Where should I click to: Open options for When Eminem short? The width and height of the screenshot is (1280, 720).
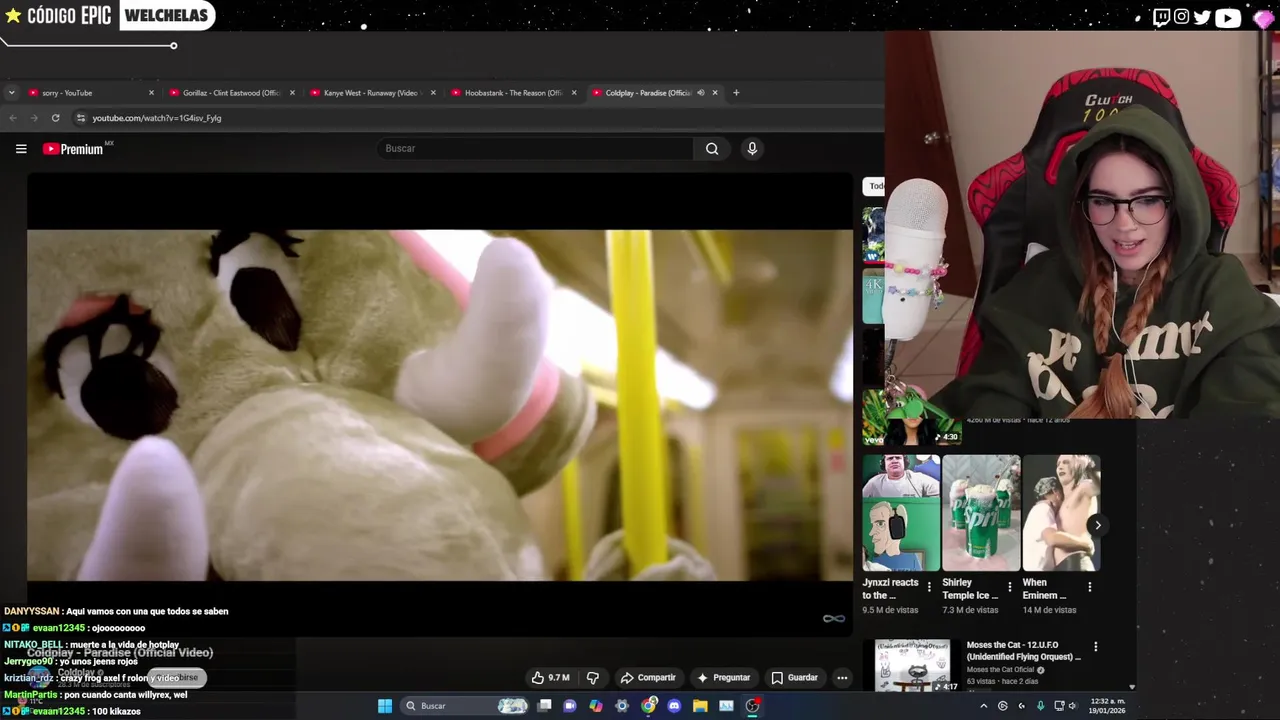pos(1089,587)
